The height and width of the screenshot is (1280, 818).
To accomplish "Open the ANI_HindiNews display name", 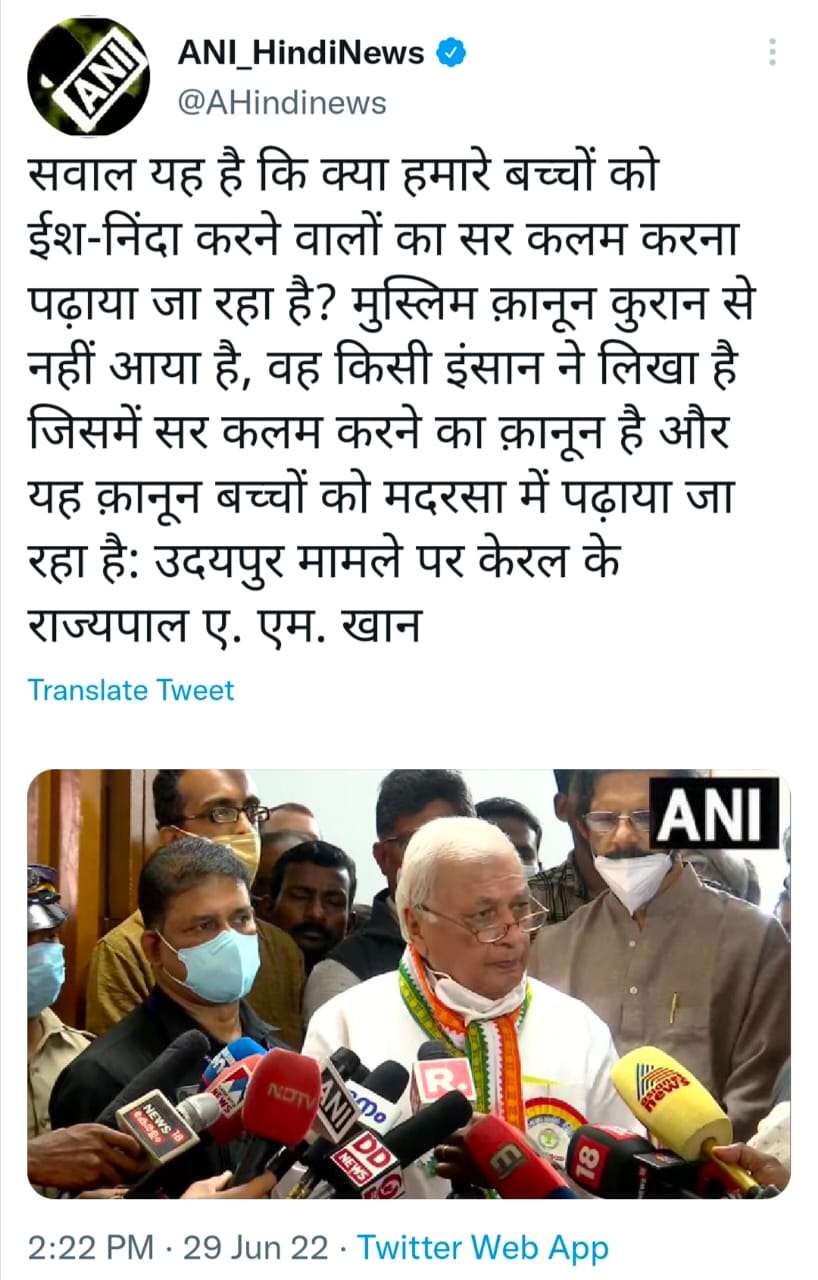I will click(x=301, y=53).
